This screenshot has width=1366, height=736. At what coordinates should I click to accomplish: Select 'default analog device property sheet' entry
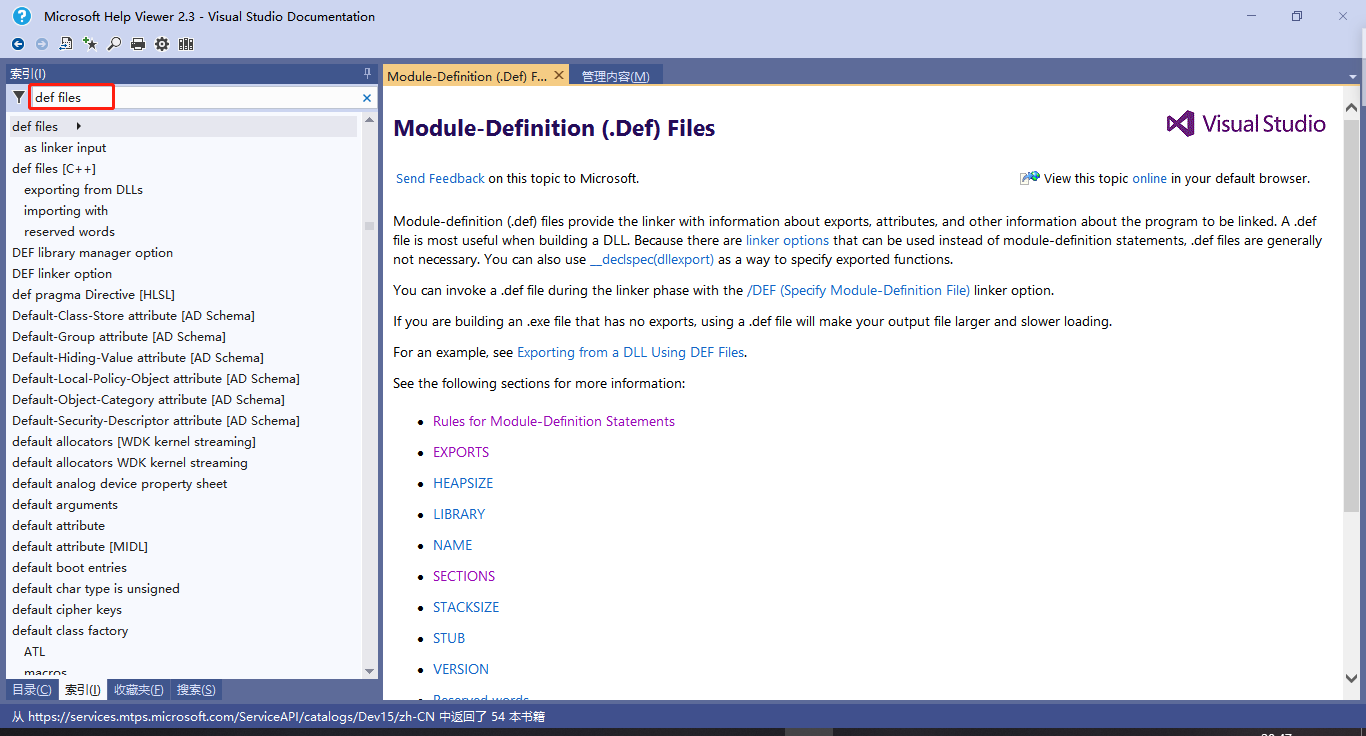119,483
